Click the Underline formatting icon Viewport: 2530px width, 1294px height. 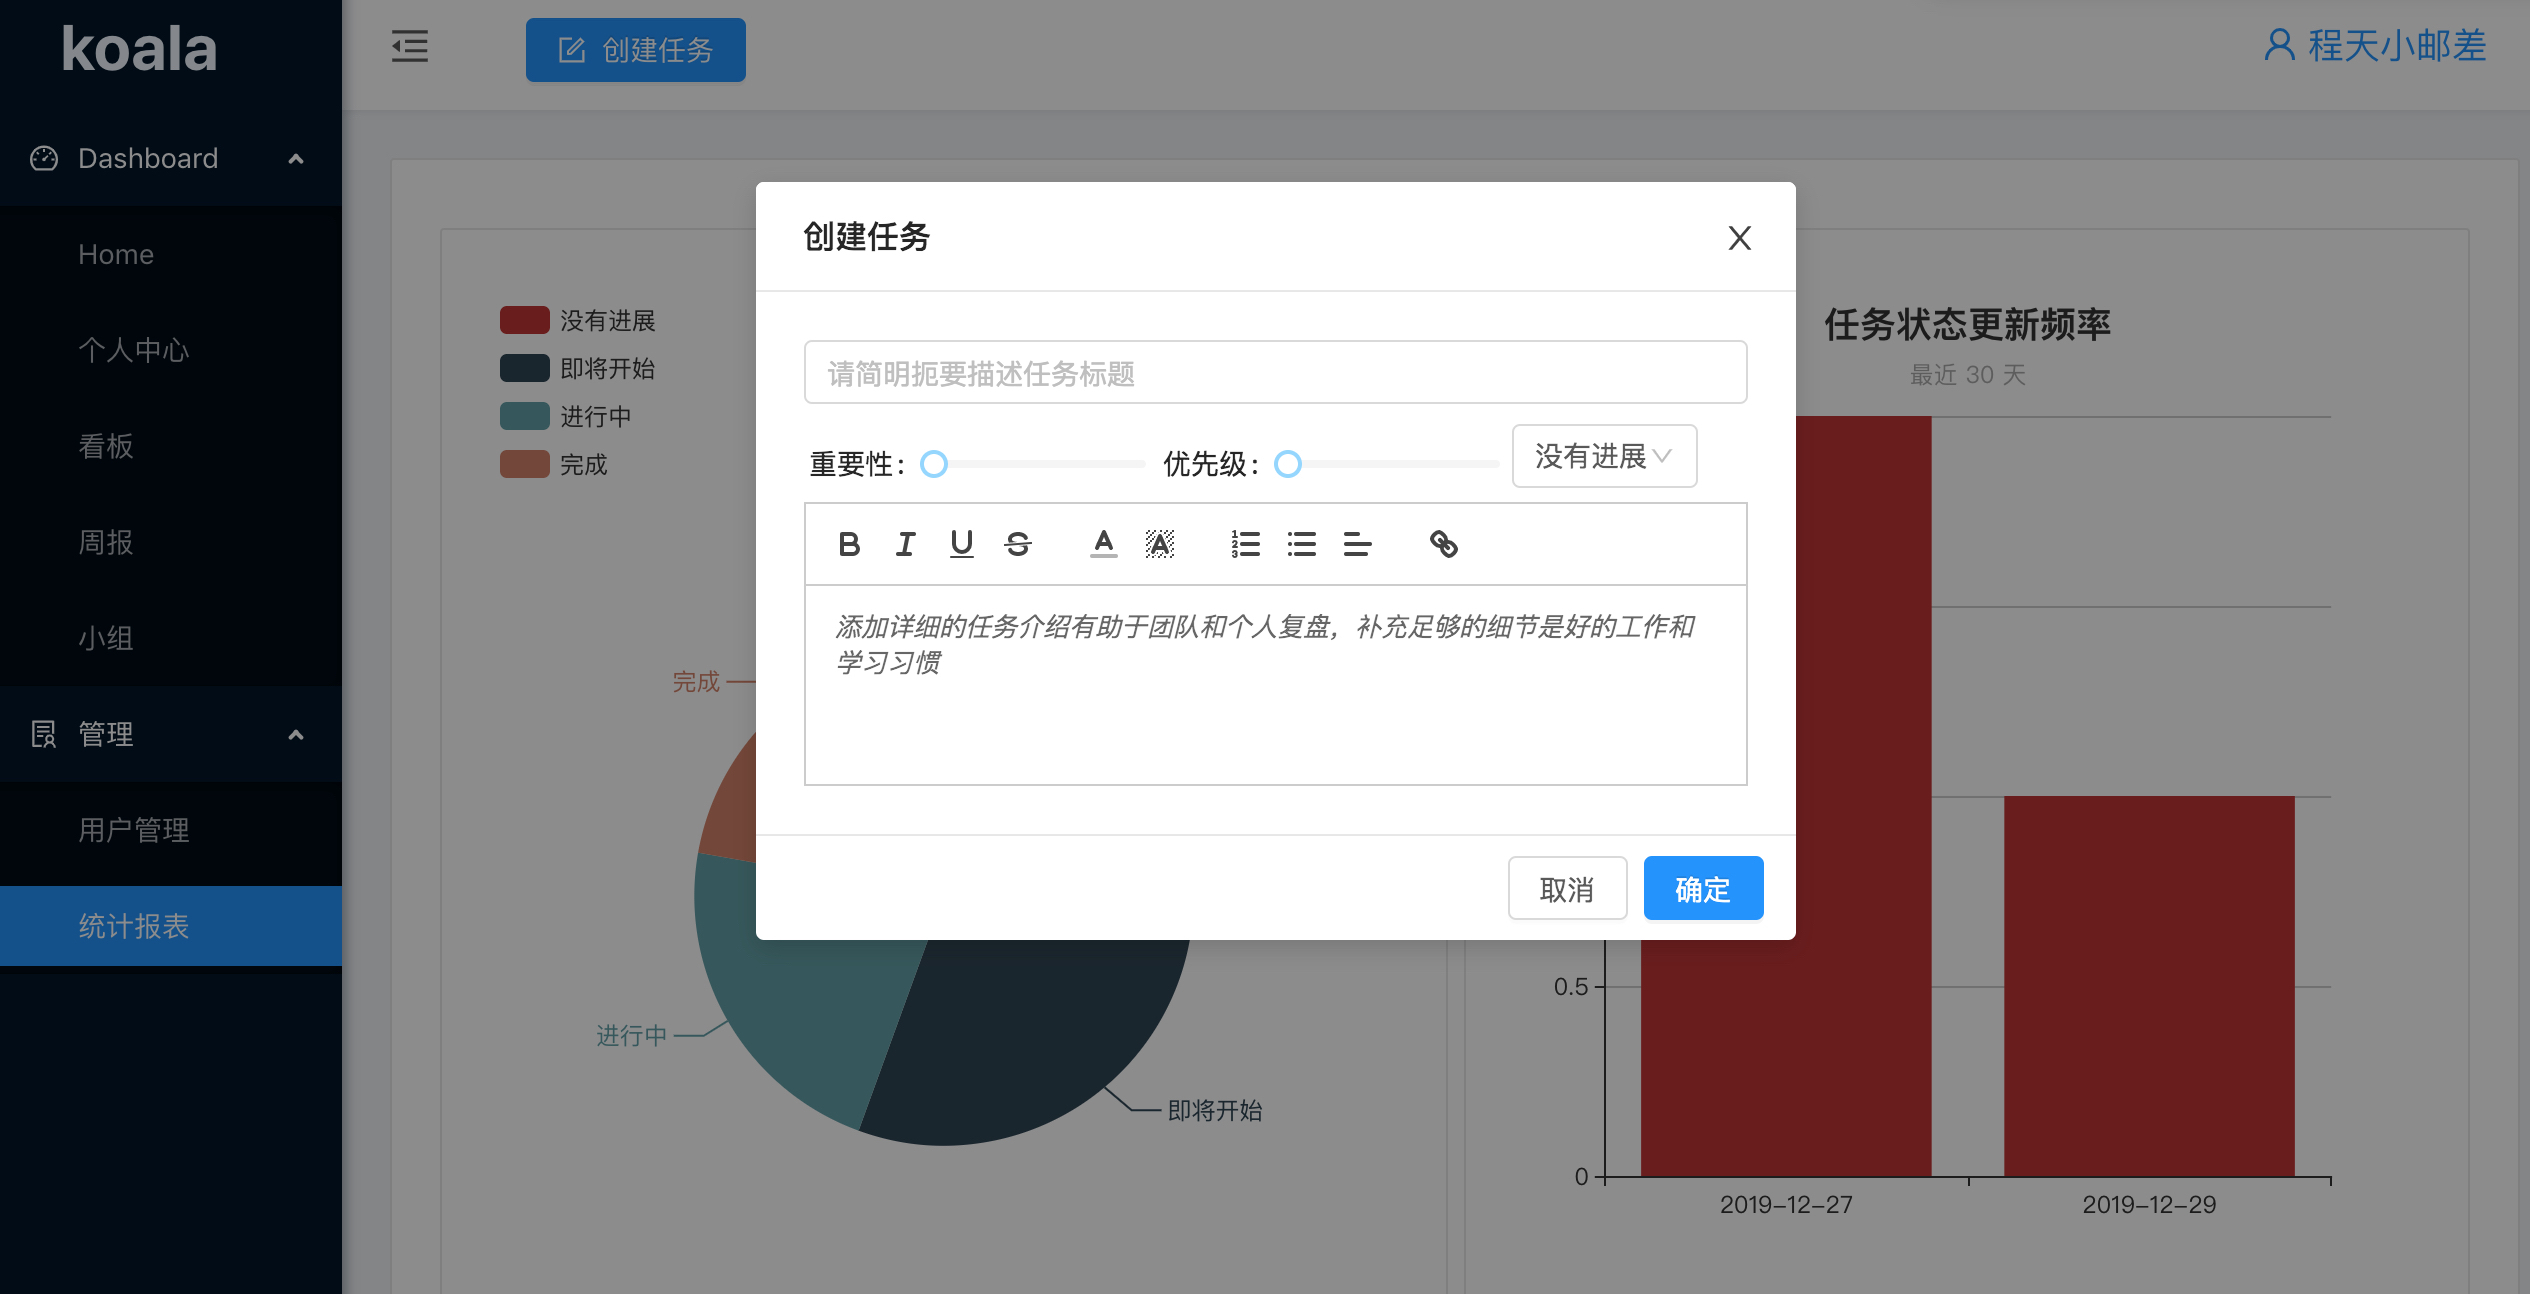(962, 543)
